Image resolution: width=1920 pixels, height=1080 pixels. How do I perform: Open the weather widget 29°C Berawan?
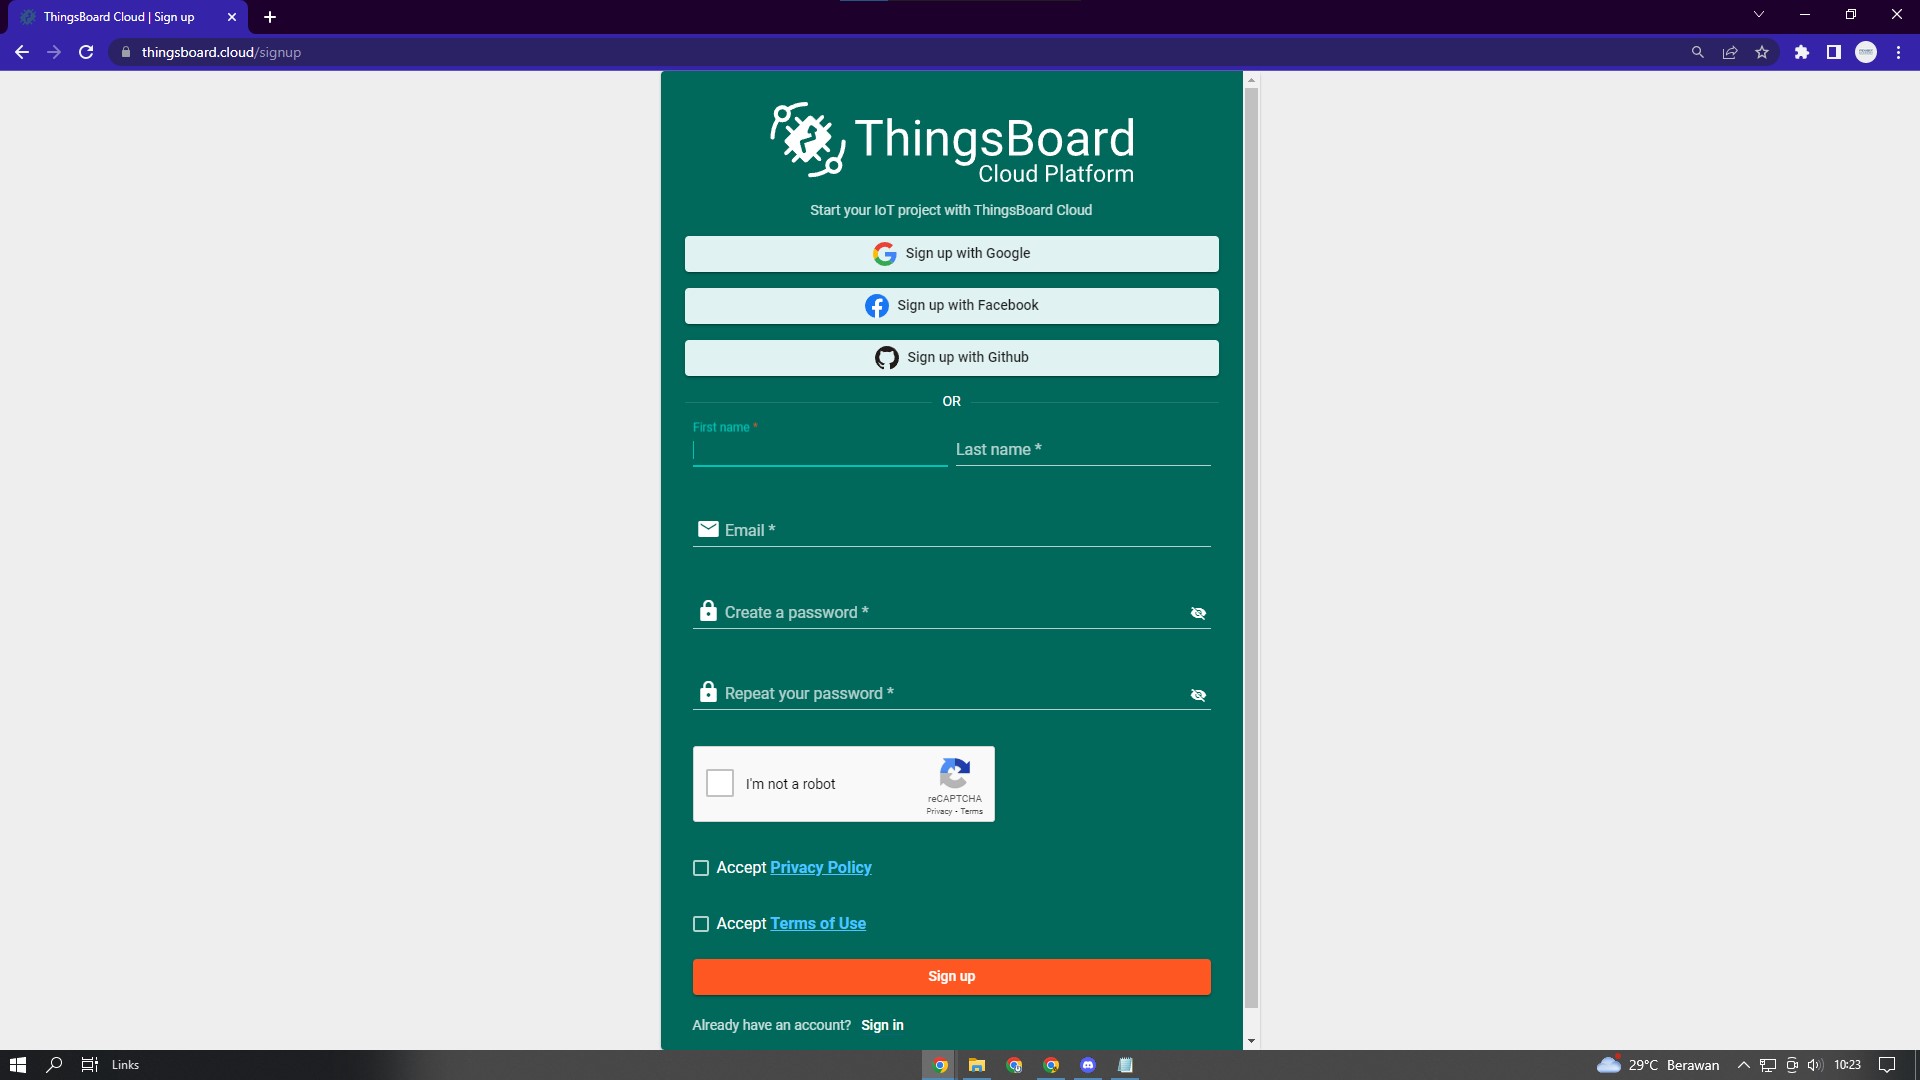tap(1658, 1065)
